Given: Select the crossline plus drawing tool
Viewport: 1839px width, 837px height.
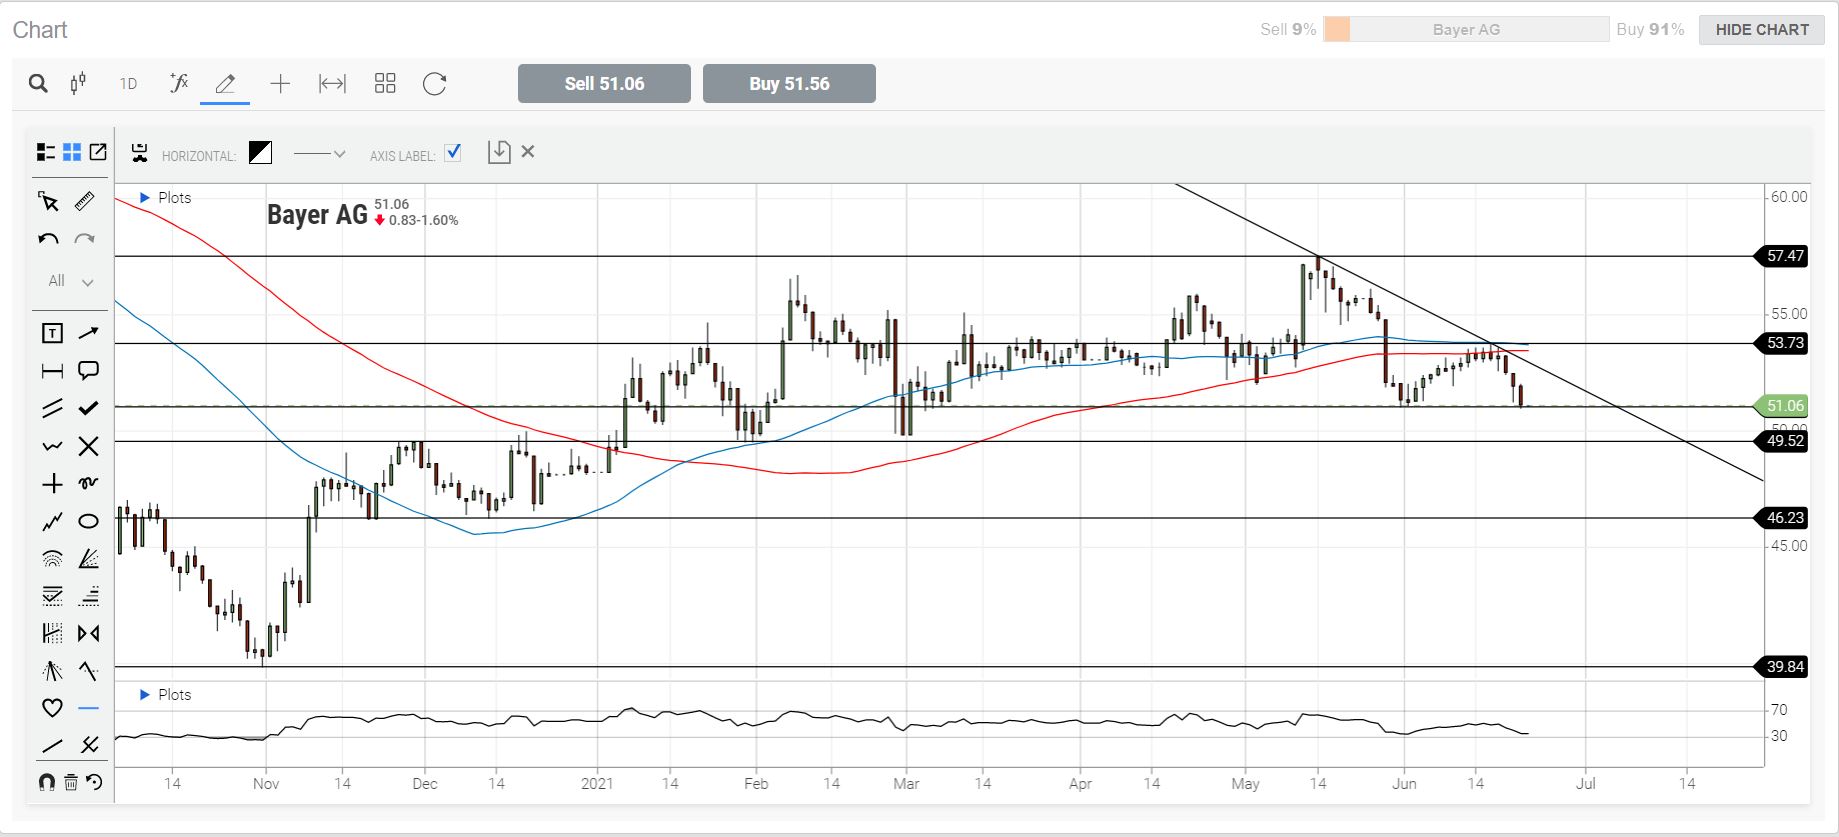Looking at the screenshot, I should 52,484.
